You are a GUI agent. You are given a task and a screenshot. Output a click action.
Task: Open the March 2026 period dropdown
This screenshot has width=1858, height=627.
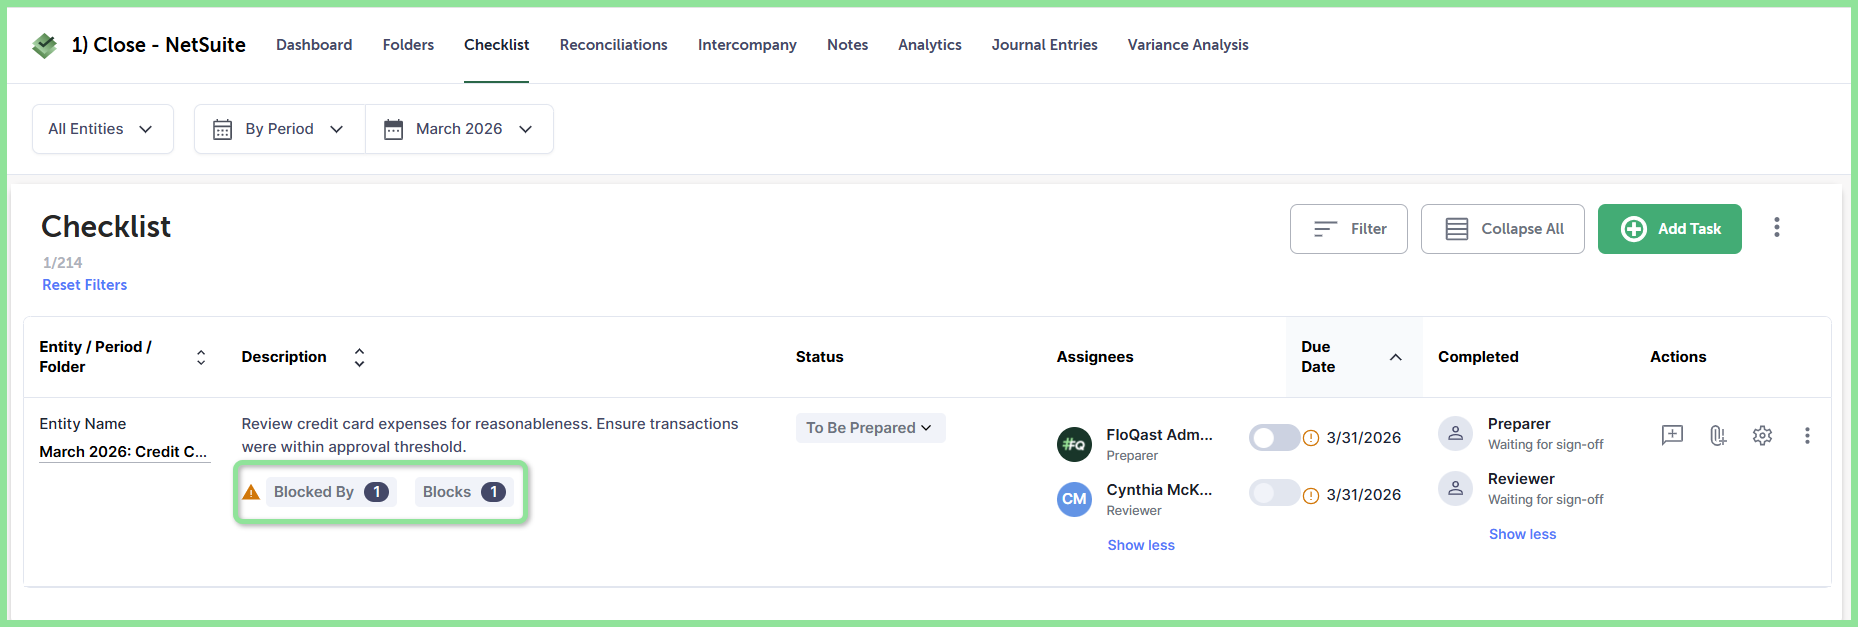(459, 129)
